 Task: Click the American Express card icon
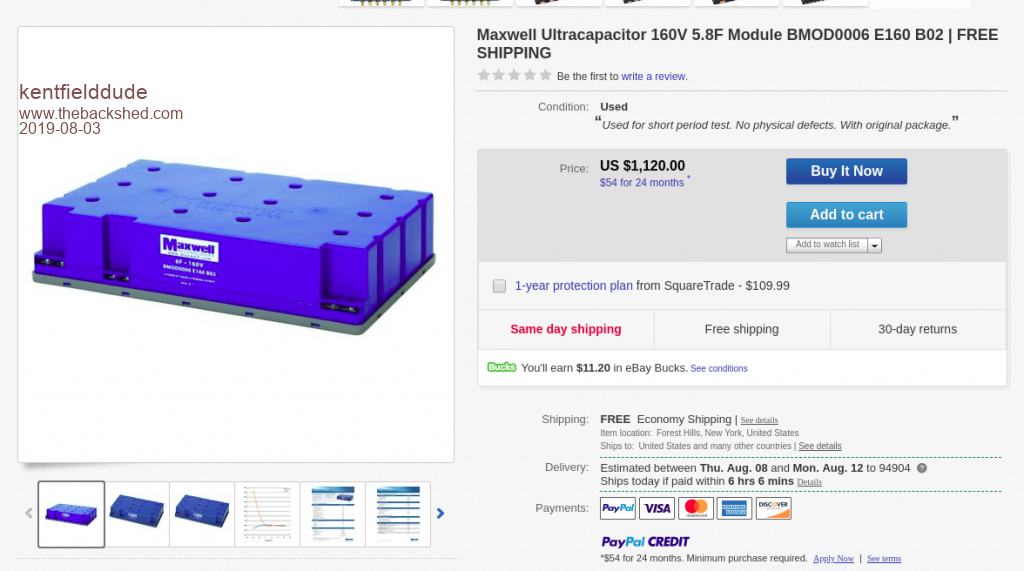[734, 508]
